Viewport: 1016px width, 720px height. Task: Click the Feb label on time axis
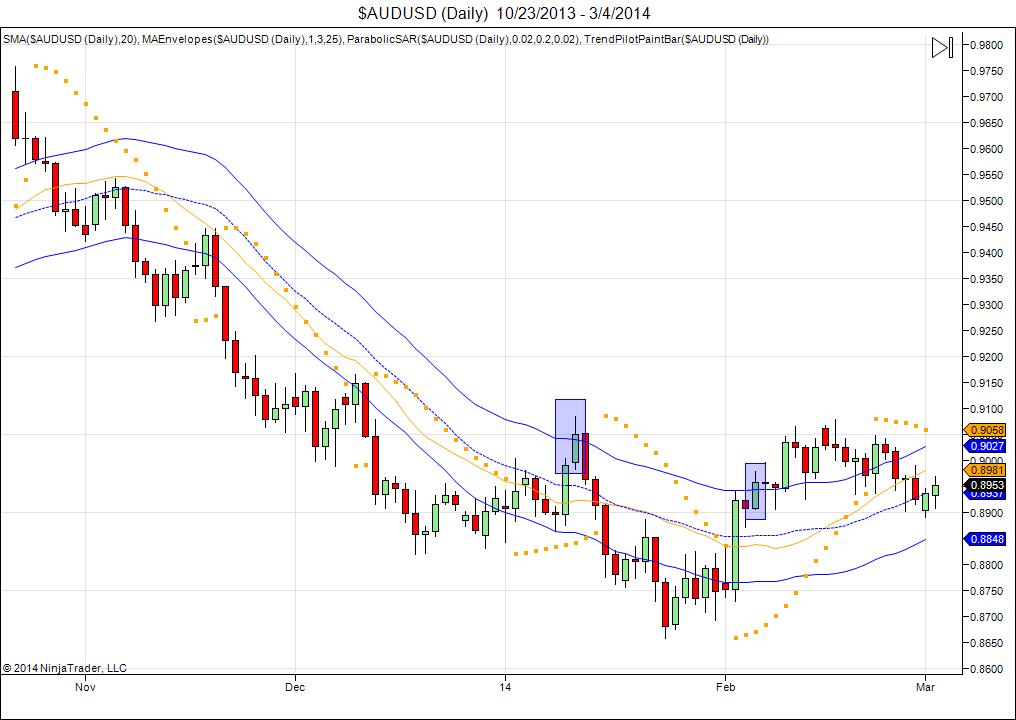[x=725, y=687]
